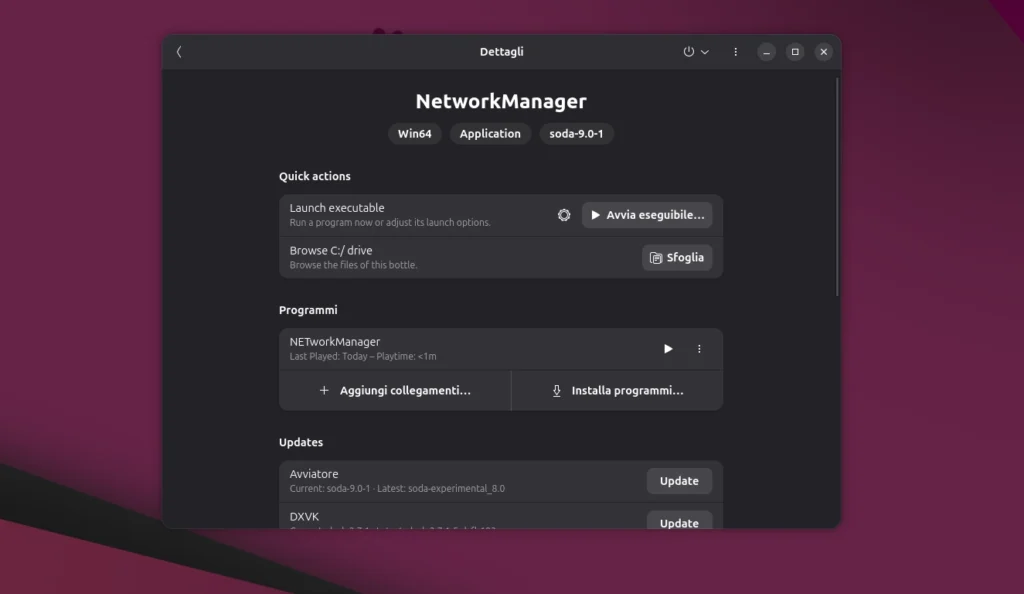Image resolution: width=1024 pixels, height=594 pixels.
Task: Minimize the Dettagli window
Action: tap(766, 52)
